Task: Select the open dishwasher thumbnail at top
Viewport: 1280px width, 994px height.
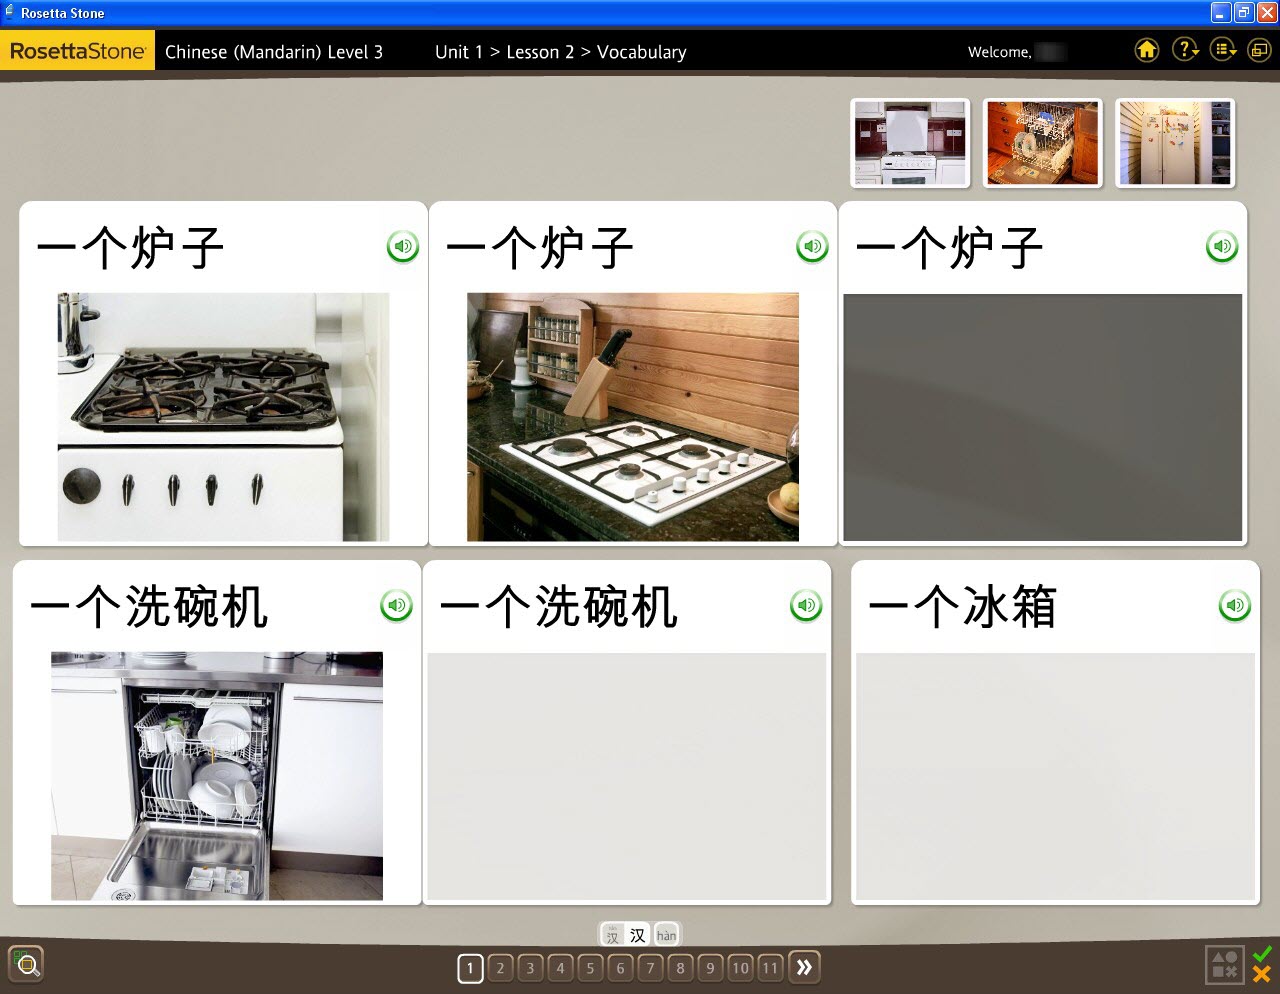Action: tap(1043, 142)
